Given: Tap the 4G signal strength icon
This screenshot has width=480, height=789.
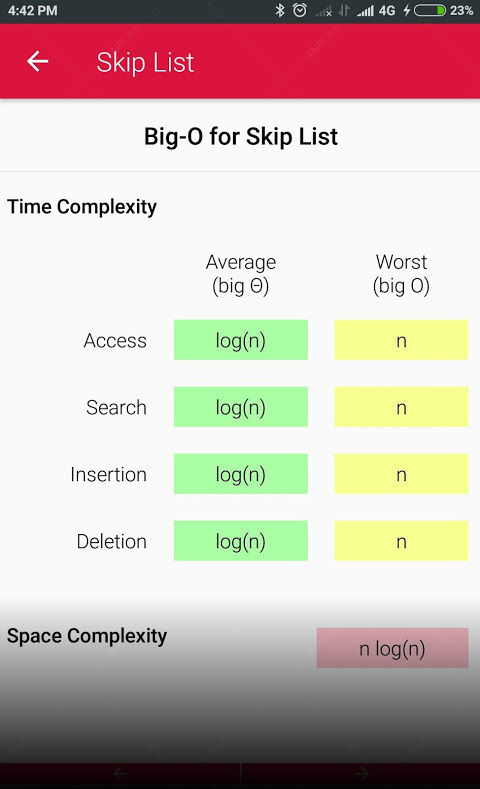Looking at the screenshot, I should click(x=365, y=11).
